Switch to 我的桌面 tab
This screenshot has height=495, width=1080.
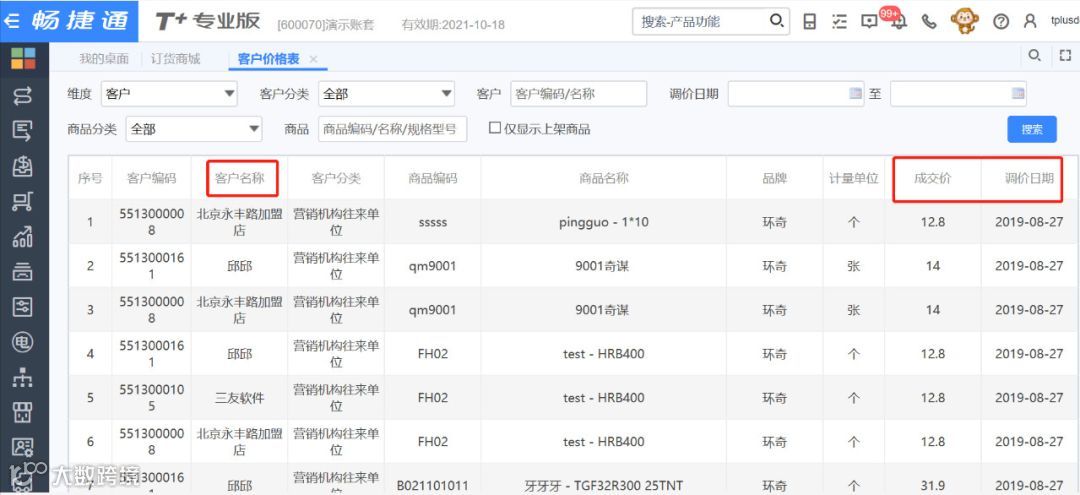pos(104,59)
